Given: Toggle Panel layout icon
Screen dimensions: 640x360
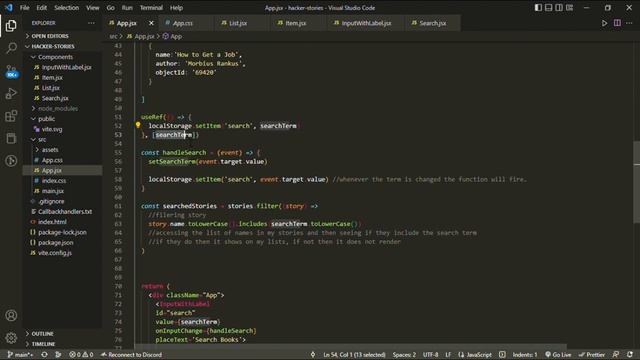Looking at the screenshot, I should point(549,8).
